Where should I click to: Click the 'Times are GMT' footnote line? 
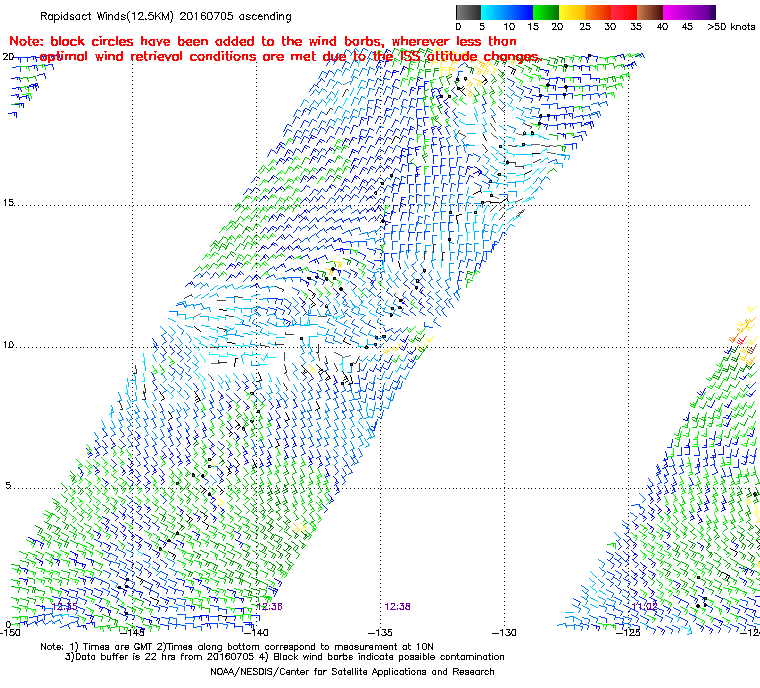pos(237,647)
